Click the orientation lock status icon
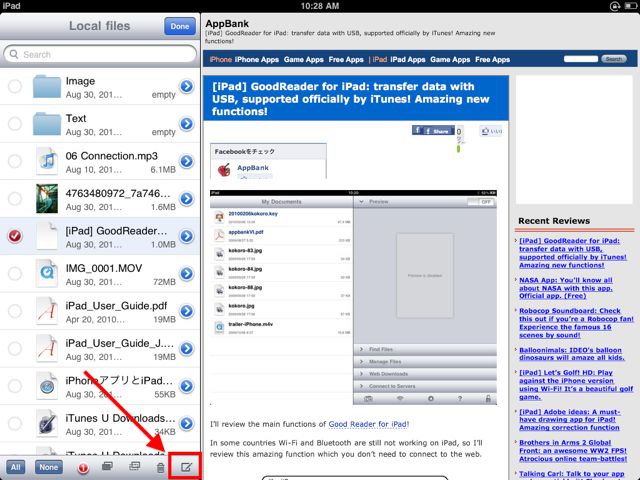640x480 pixels. [x=615, y=6]
